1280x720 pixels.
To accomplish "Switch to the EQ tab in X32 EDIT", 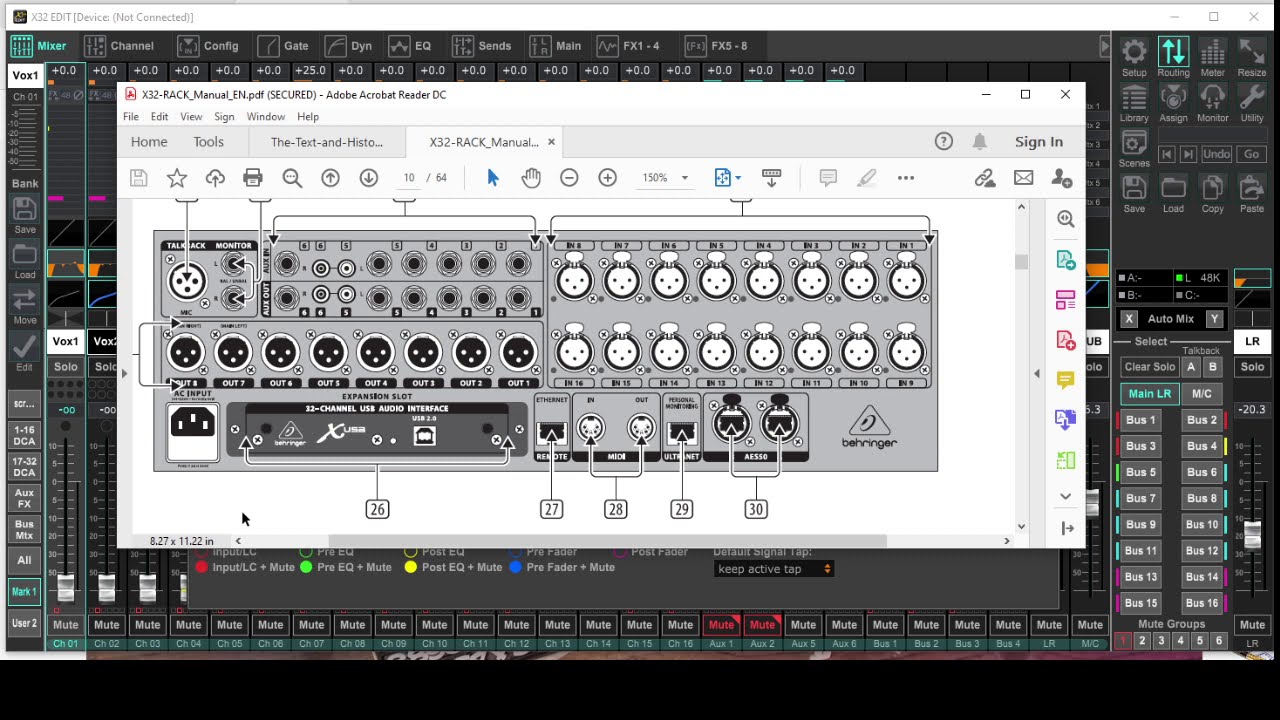I will (411, 46).
